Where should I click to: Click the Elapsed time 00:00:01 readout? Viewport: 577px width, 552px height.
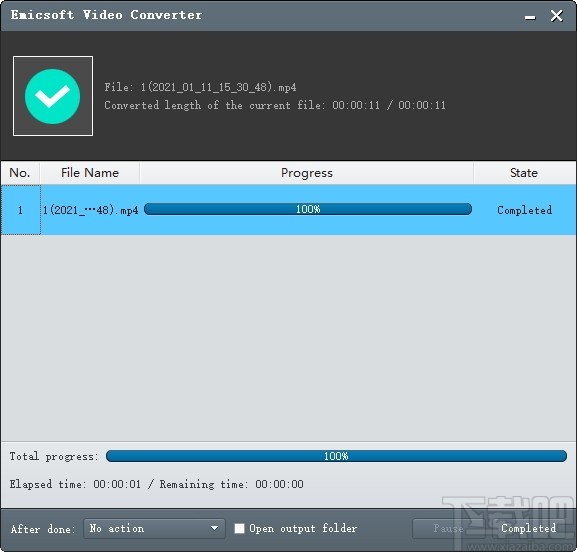[75, 484]
